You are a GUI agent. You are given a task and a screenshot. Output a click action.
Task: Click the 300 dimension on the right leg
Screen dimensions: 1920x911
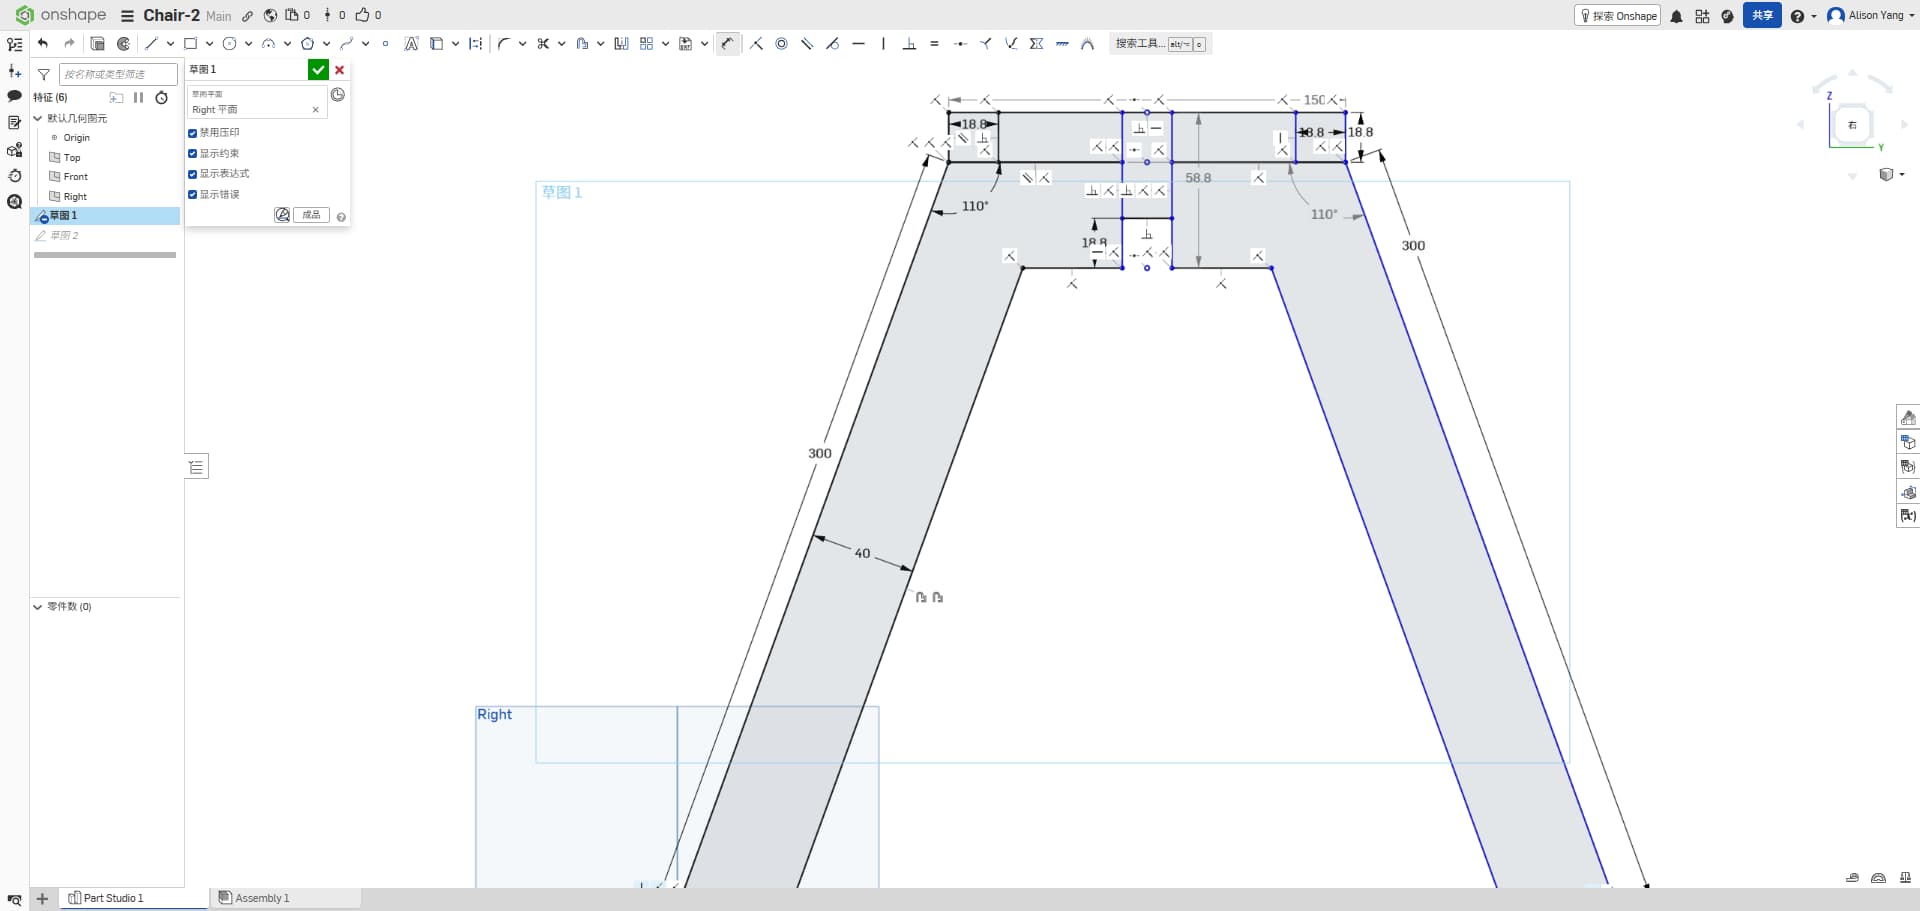pos(1413,246)
